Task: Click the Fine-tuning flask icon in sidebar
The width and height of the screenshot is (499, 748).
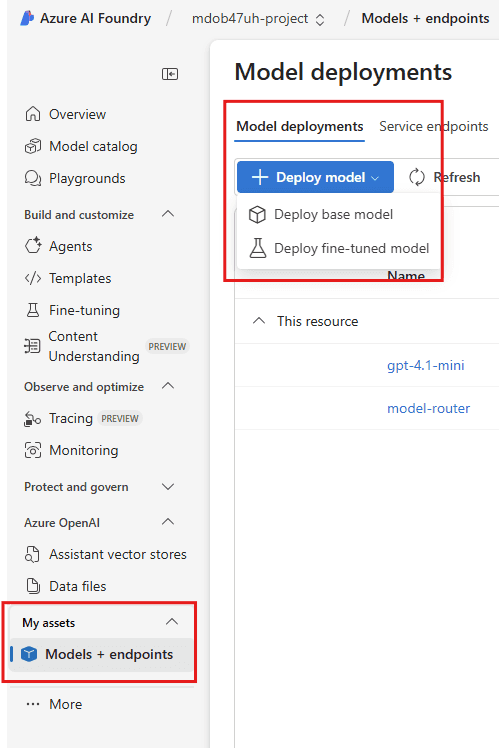Action: [32, 310]
